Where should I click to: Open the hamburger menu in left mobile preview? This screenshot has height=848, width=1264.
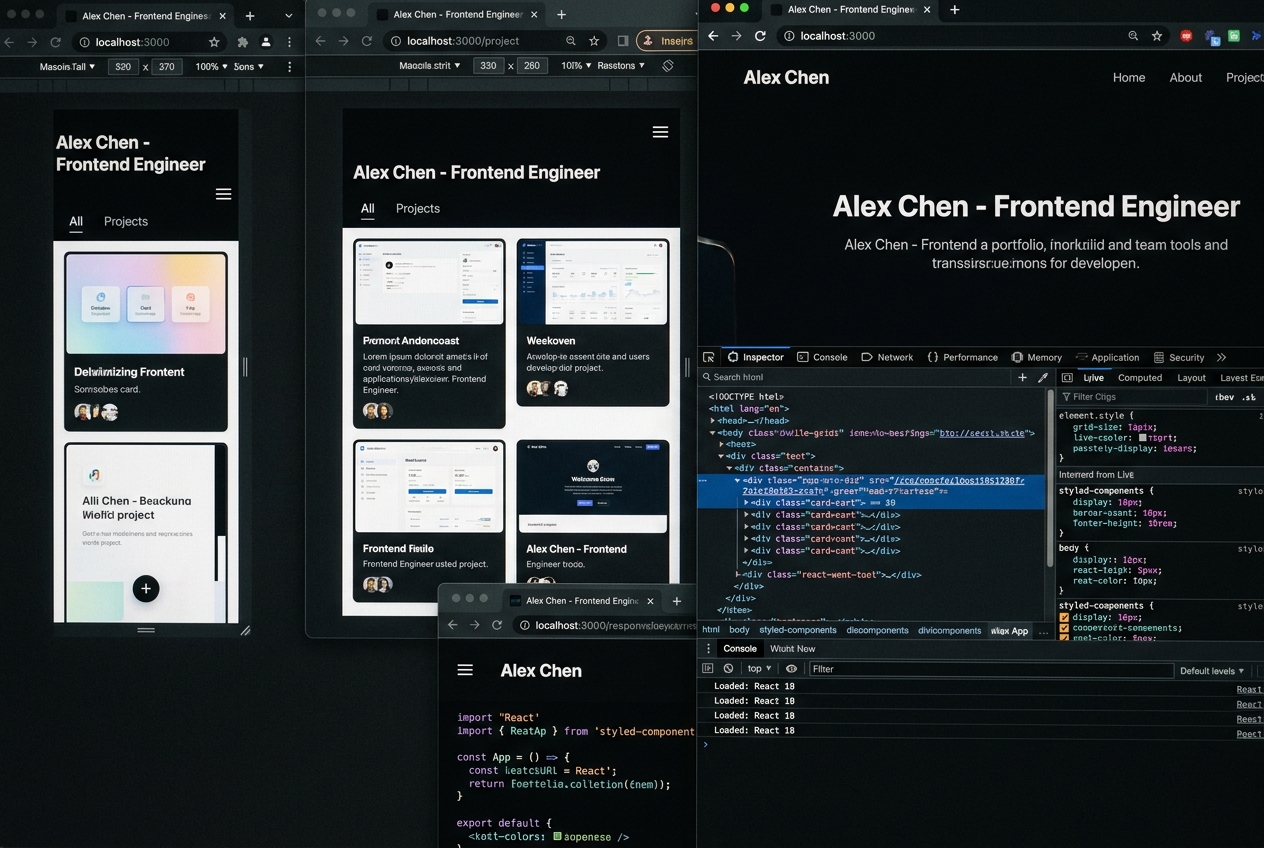tap(223, 194)
